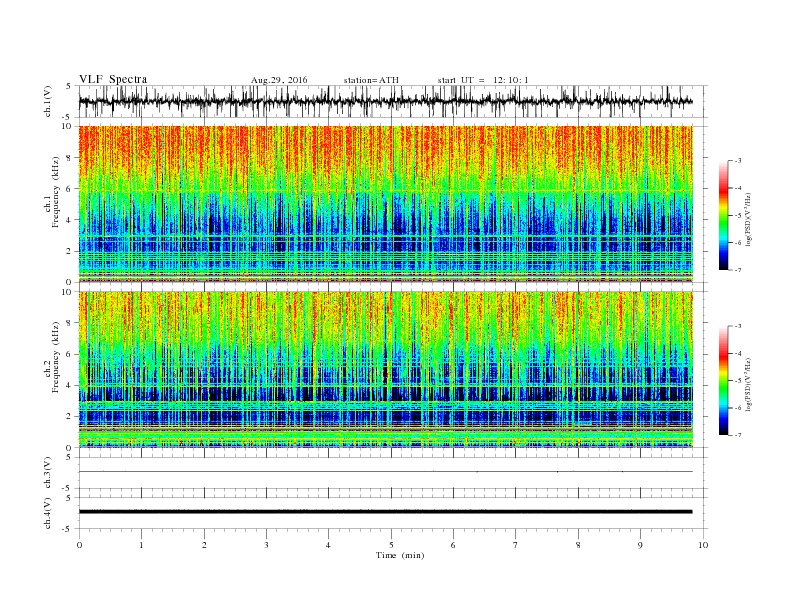Click the ch.2 spectrogram color bar
The height and width of the screenshot is (612, 792).
tap(723, 381)
